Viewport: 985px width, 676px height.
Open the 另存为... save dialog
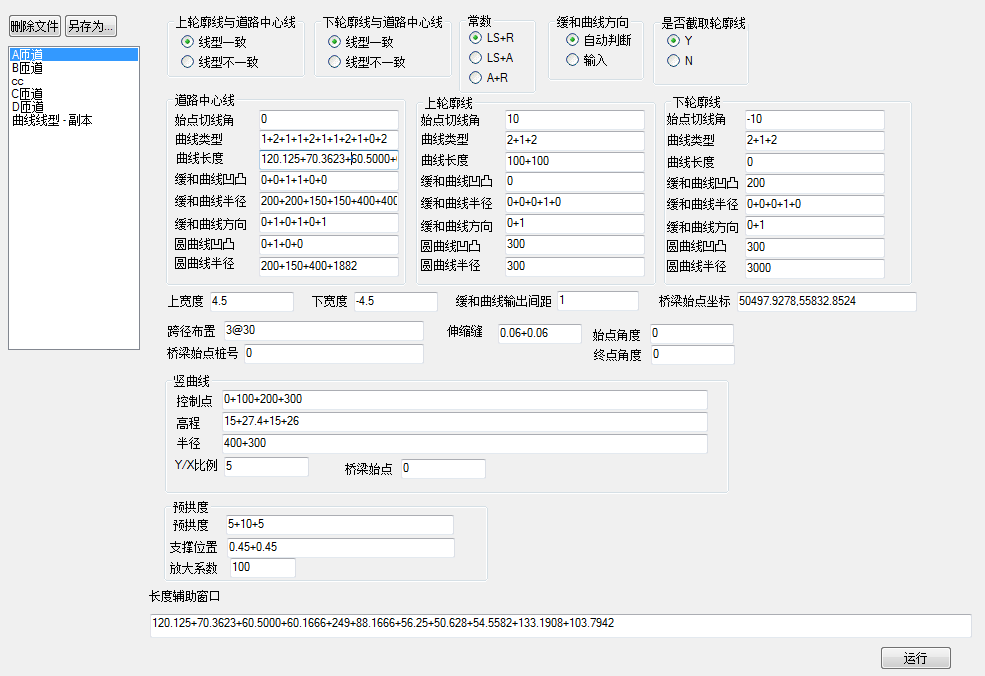click(92, 26)
